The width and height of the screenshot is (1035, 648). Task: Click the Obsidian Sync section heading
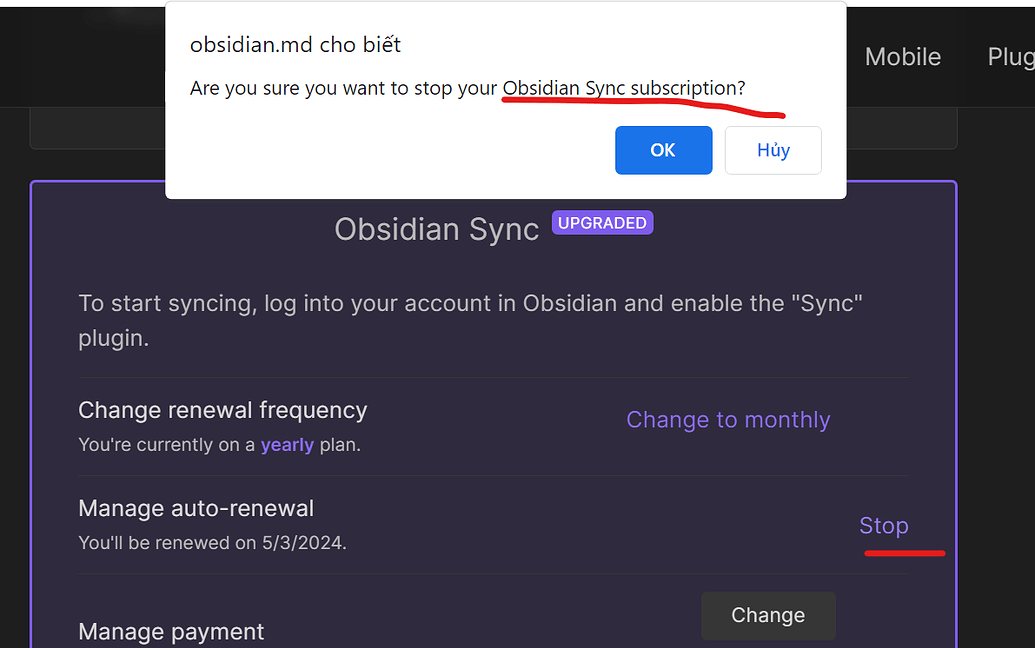tap(436, 230)
